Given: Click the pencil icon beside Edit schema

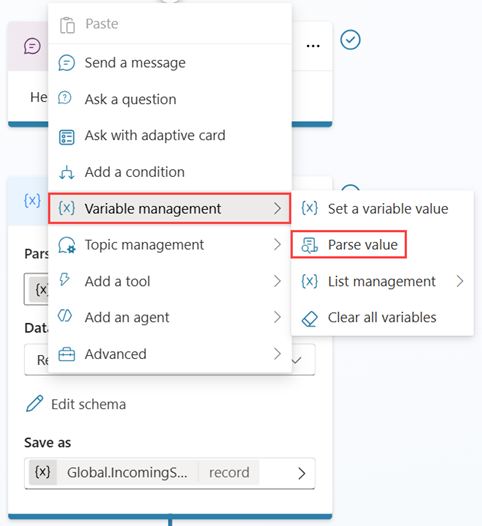Looking at the screenshot, I should tap(35, 403).
